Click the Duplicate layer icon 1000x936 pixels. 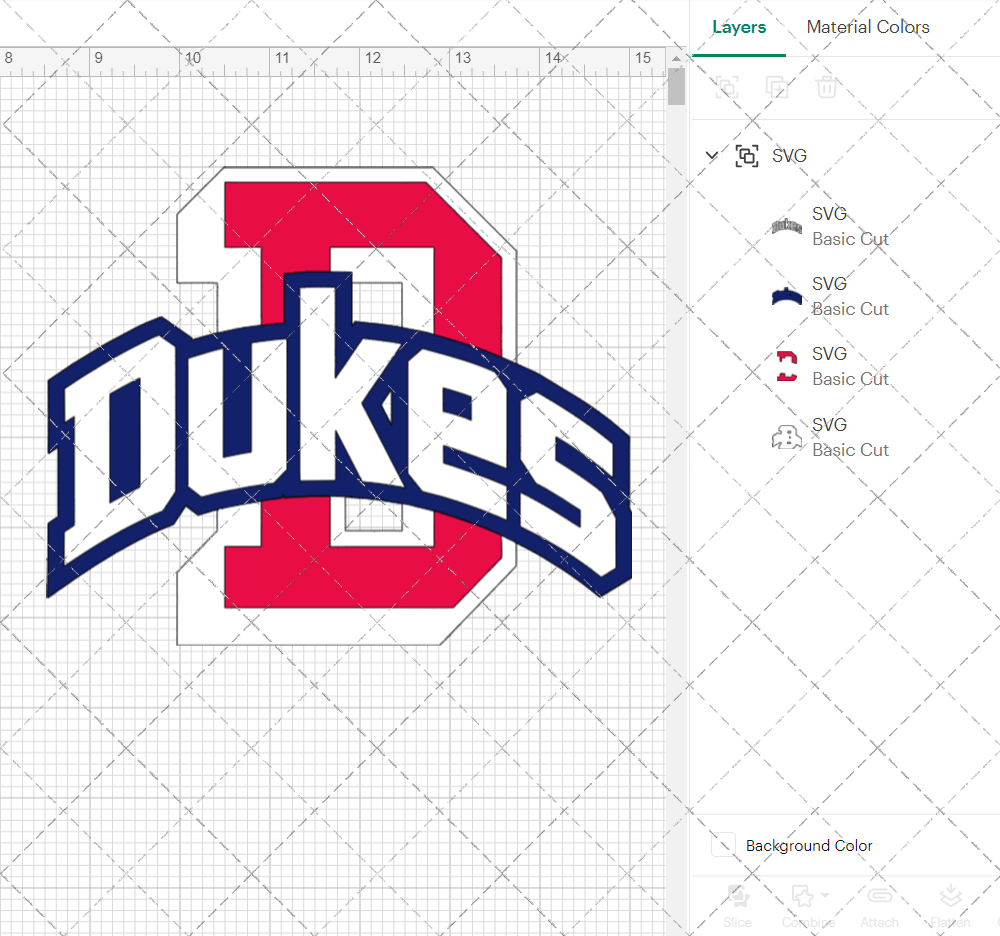tap(776, 87)
